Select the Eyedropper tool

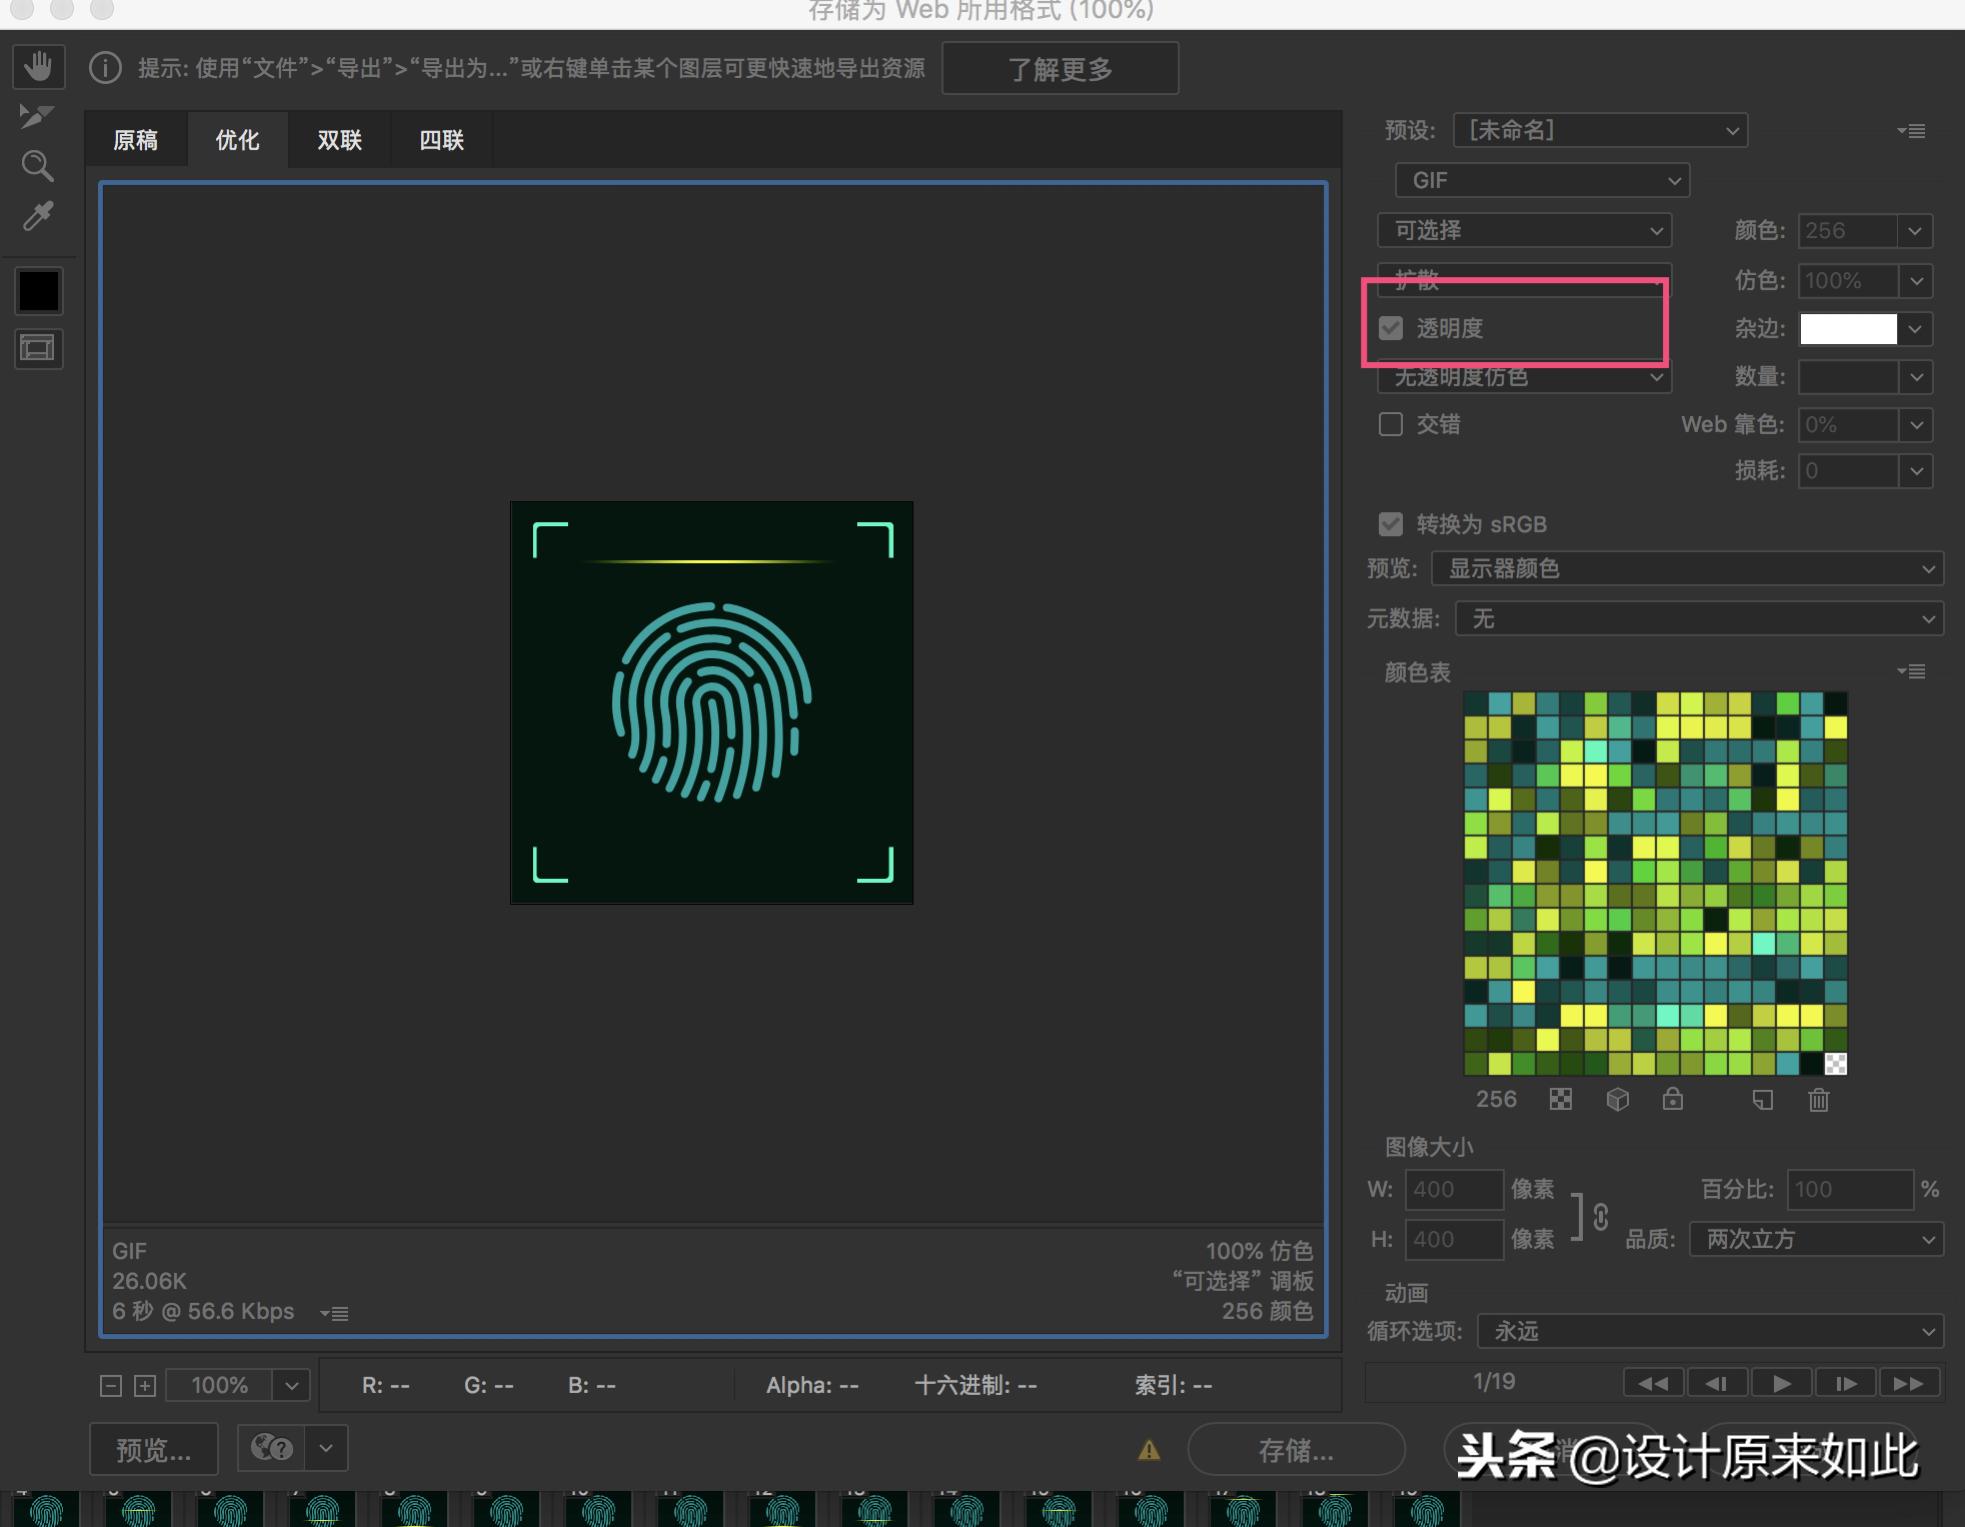[38, 216]
